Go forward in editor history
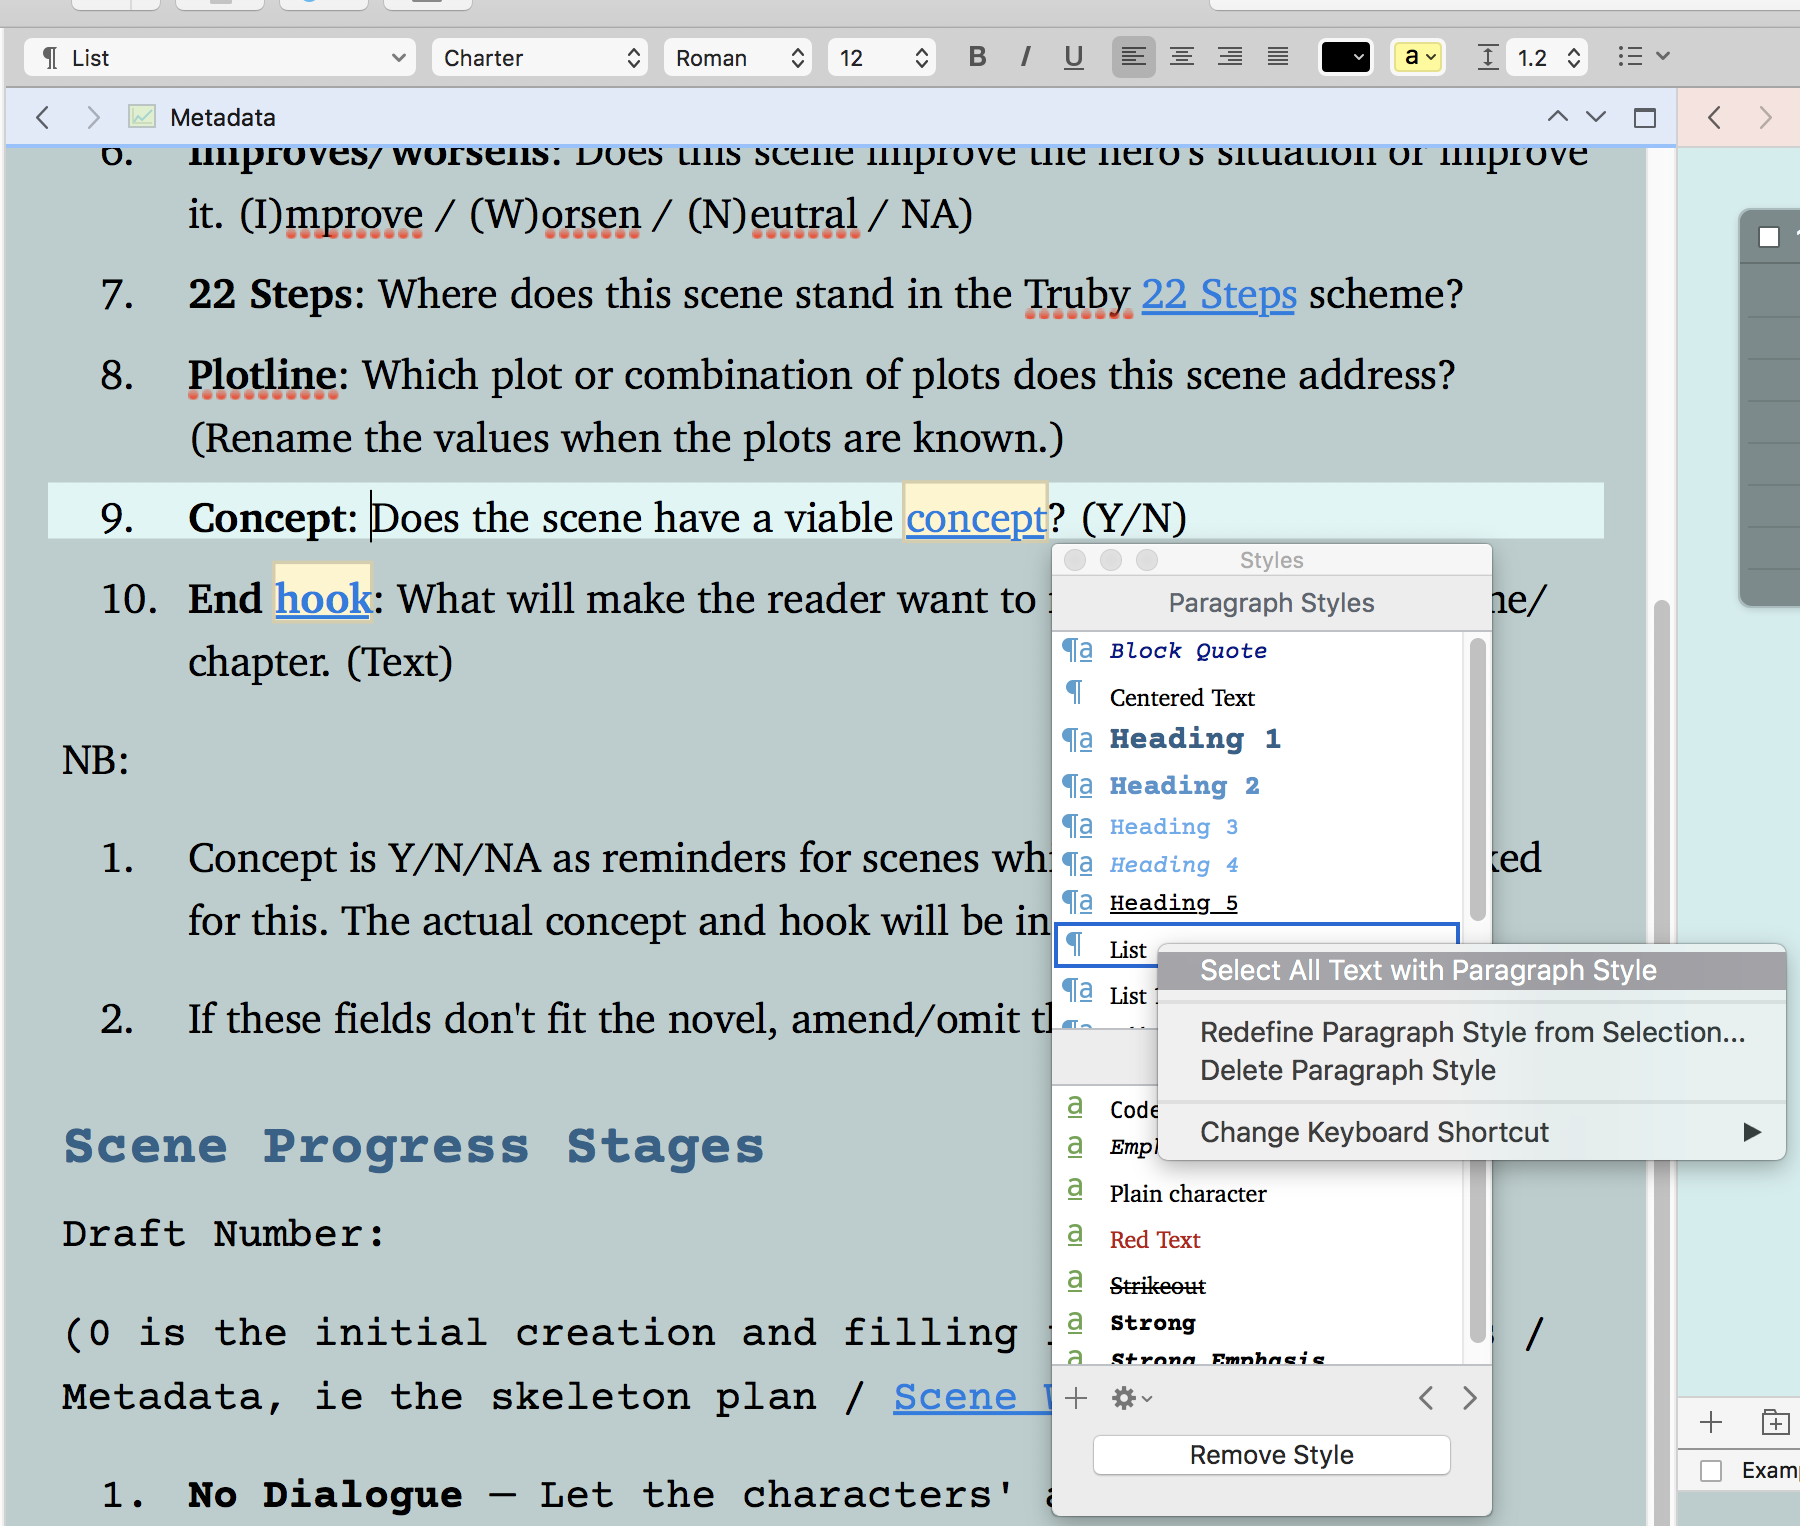 [x=93, y=117]
